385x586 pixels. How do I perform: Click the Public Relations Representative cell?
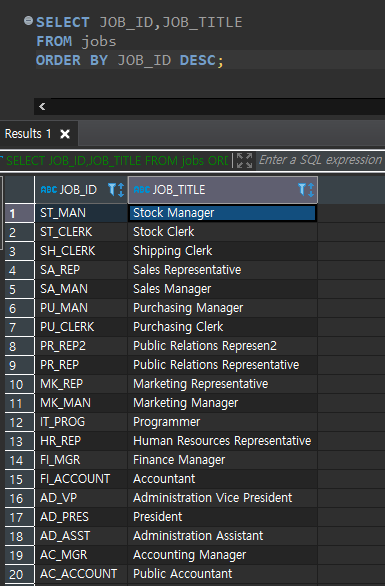pos(223,365)
